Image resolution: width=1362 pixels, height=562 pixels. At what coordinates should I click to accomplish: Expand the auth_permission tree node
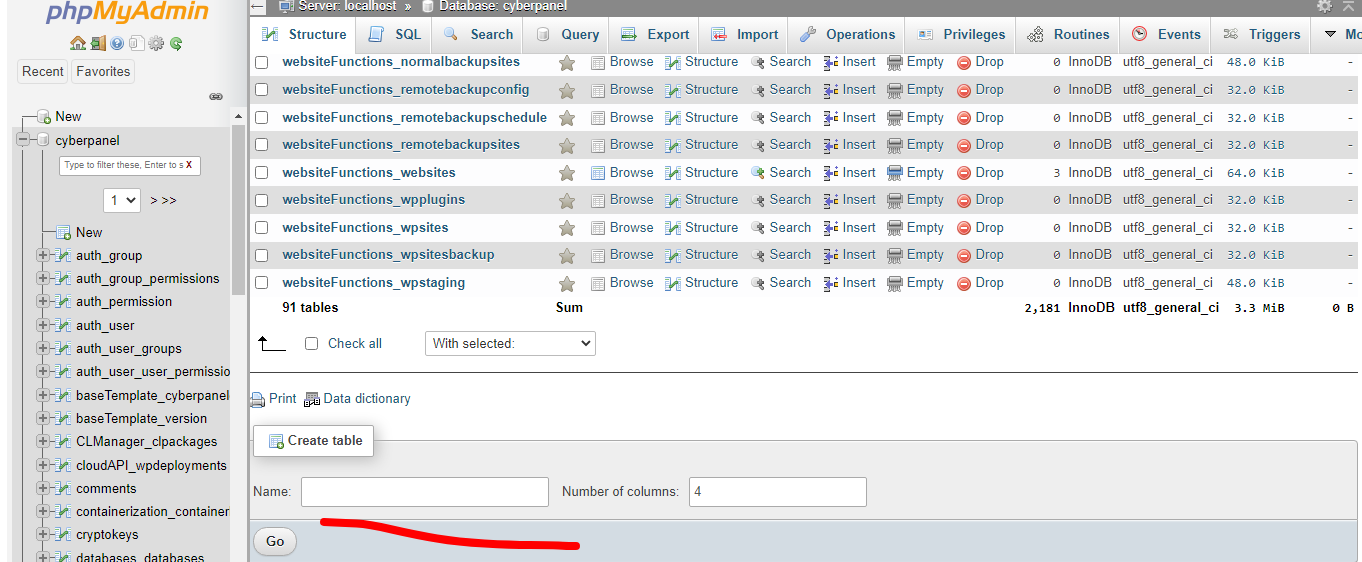click(x=43, y=302)
